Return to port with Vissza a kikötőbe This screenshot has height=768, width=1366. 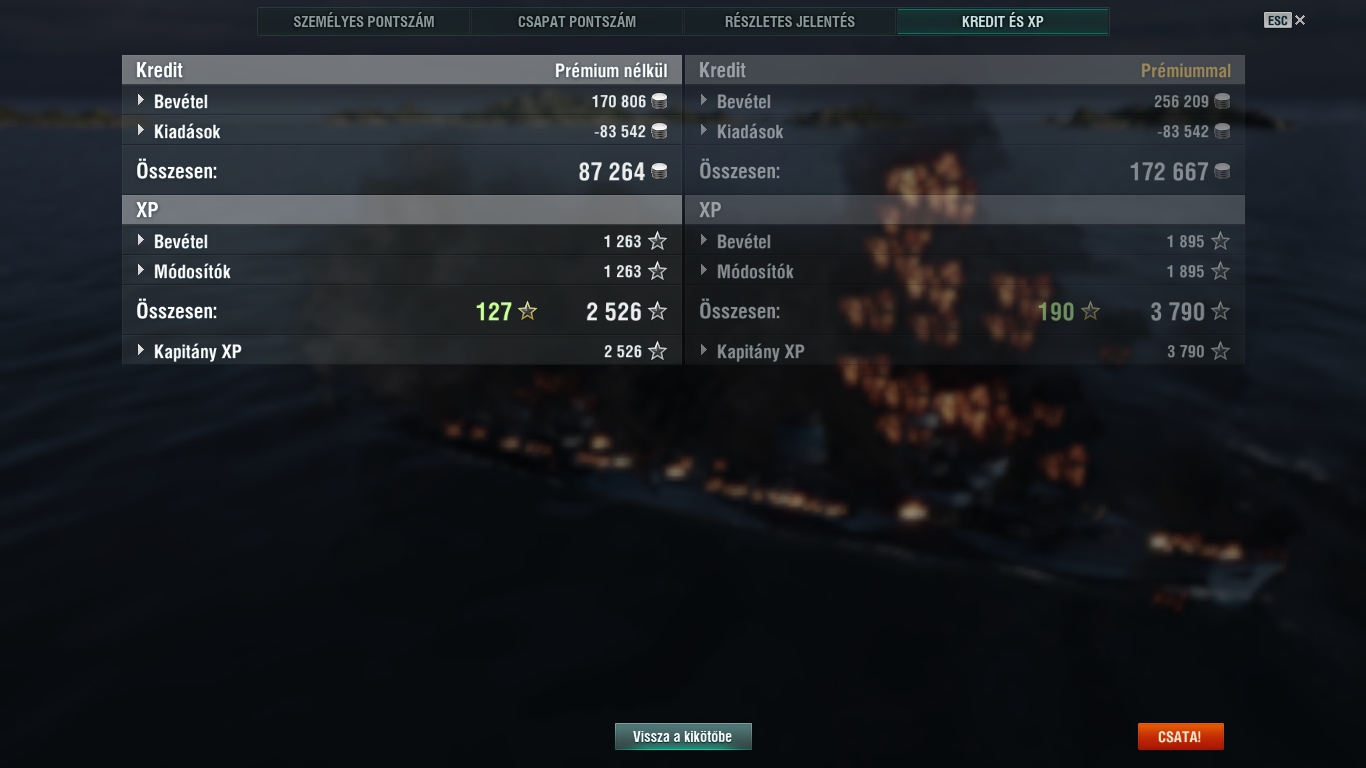(683, 737)
